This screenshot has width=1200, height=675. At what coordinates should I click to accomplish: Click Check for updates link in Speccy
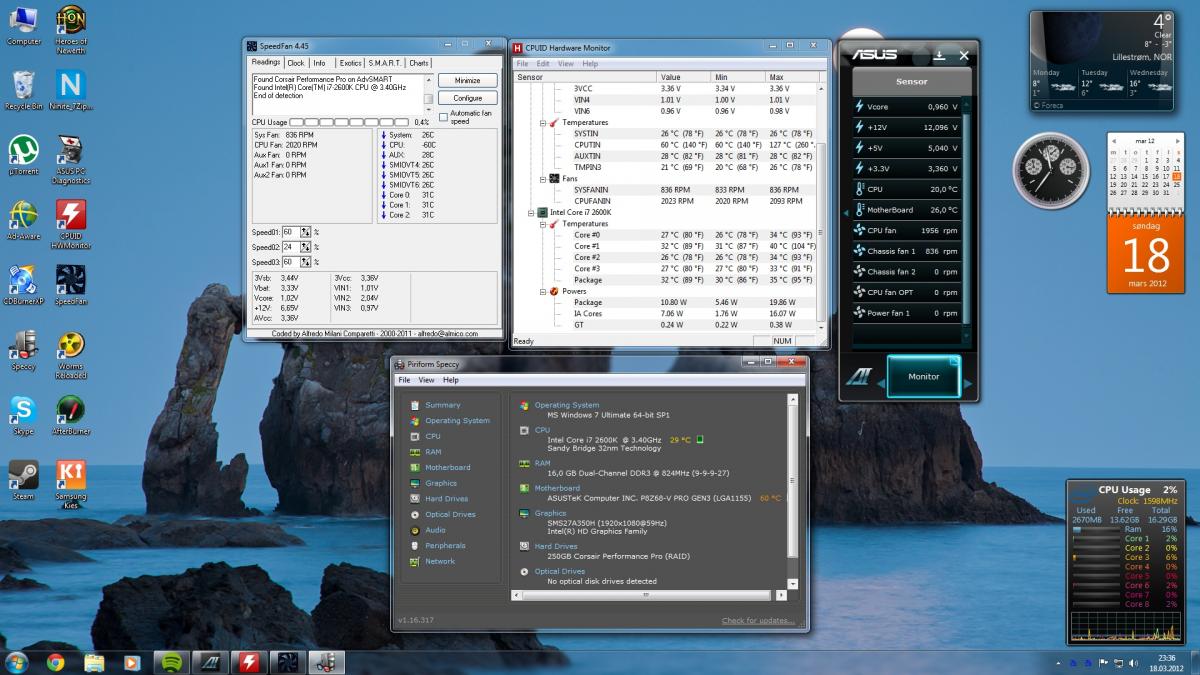click(758, 621)
